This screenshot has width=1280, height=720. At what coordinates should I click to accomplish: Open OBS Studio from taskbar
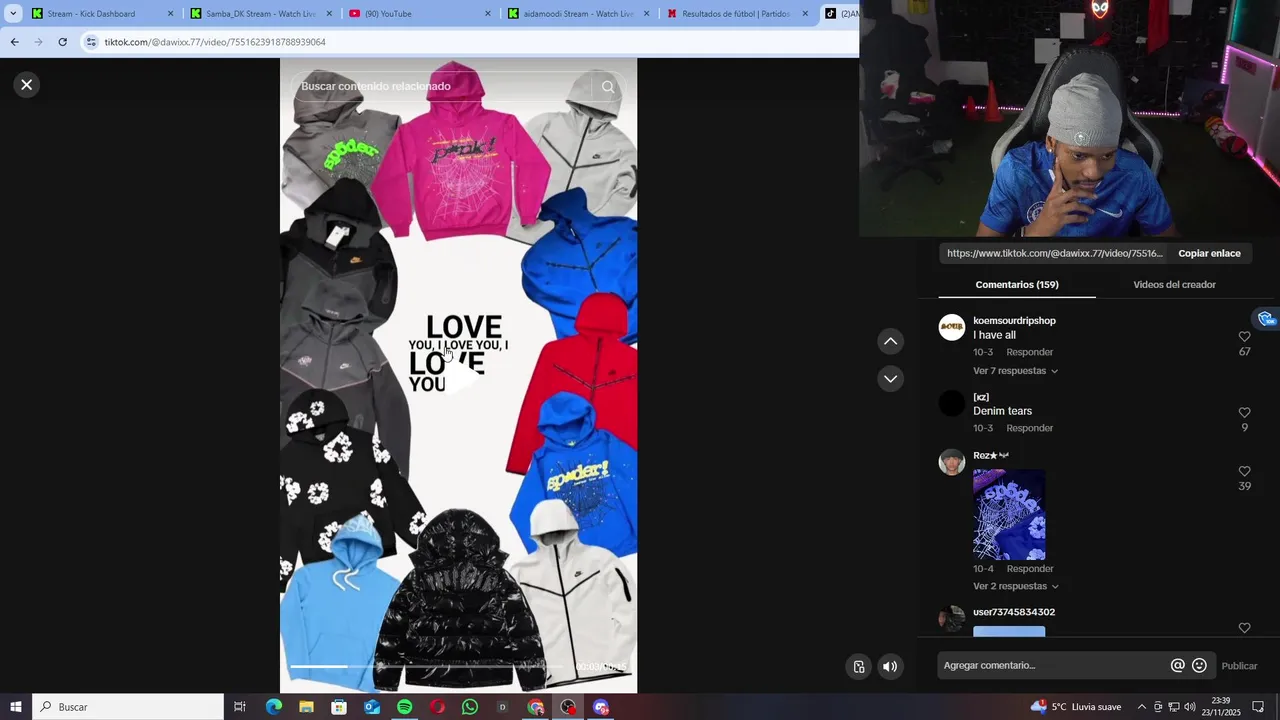[x=568, y=707]
